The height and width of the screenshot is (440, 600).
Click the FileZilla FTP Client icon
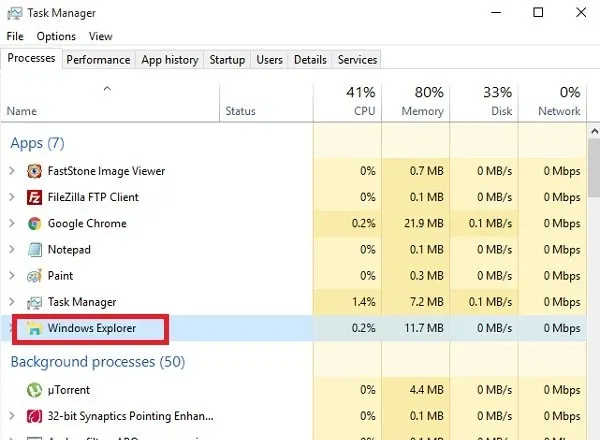[34, 197]
